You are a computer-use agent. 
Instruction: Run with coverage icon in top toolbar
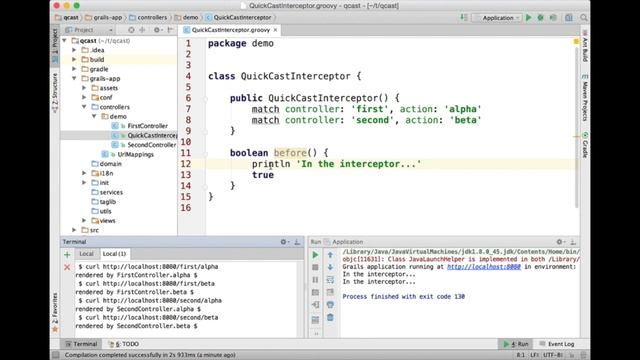coord(553,18)
